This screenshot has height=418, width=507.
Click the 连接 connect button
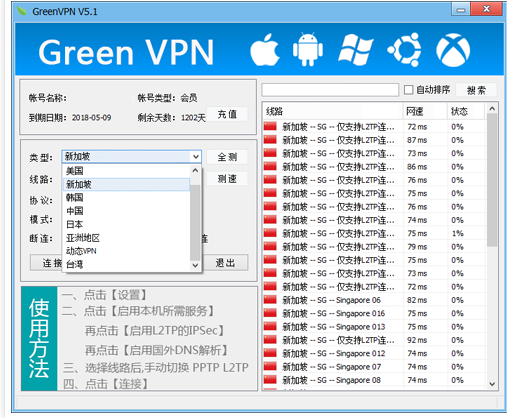[47, 263]
